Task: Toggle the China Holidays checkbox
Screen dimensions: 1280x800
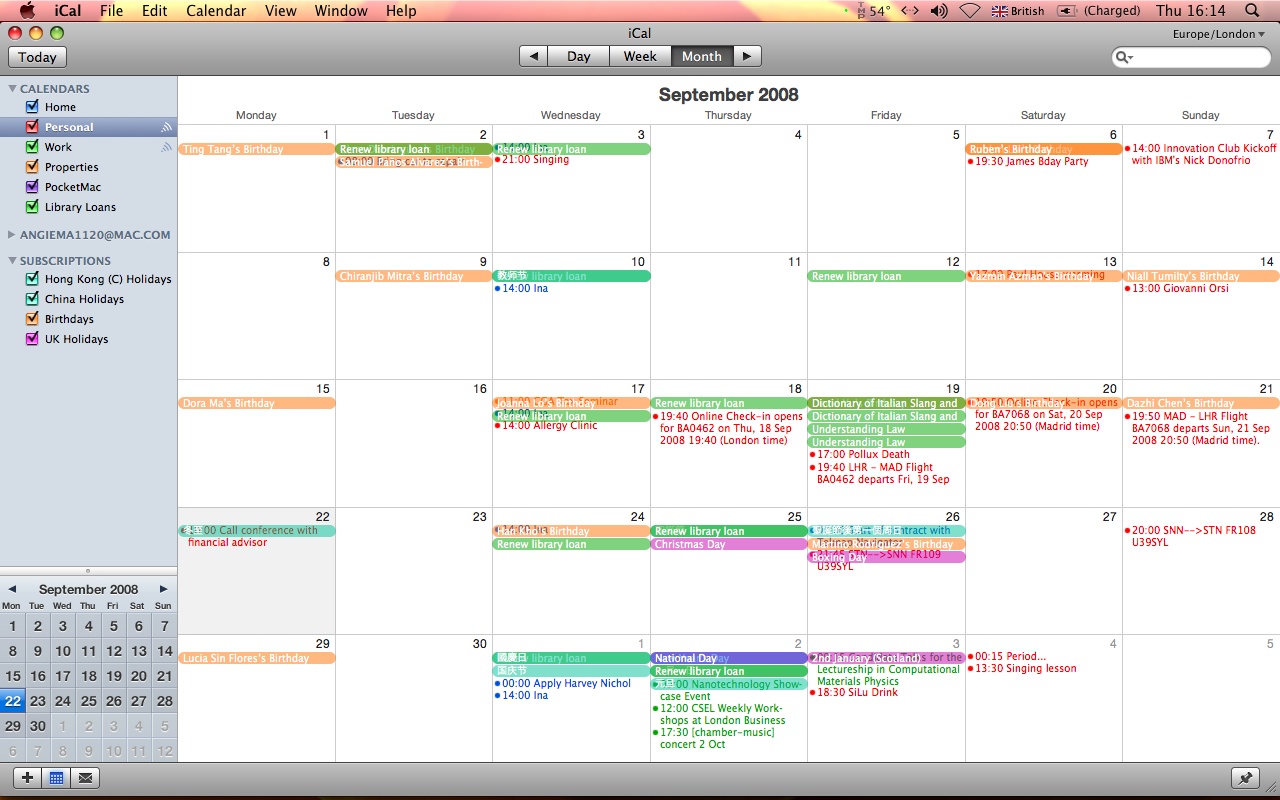Action: 32,299
